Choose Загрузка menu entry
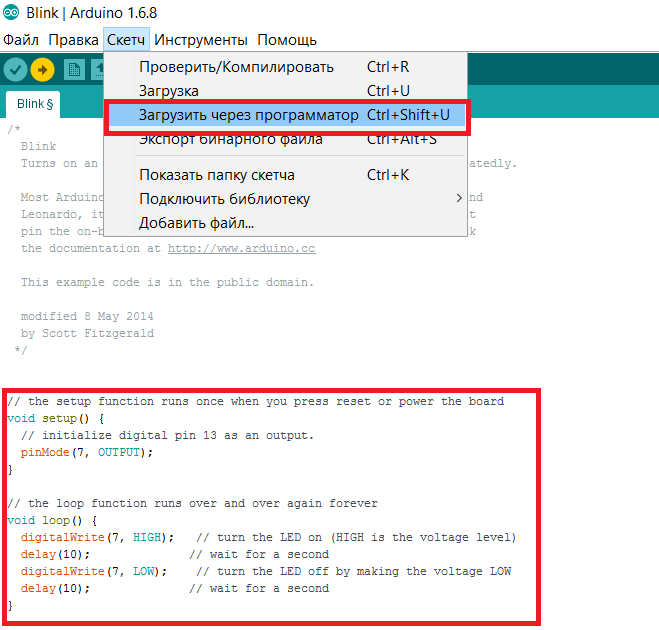Viewport: 659px width, 630px height. pyautogui.click(x=285, y=91)
